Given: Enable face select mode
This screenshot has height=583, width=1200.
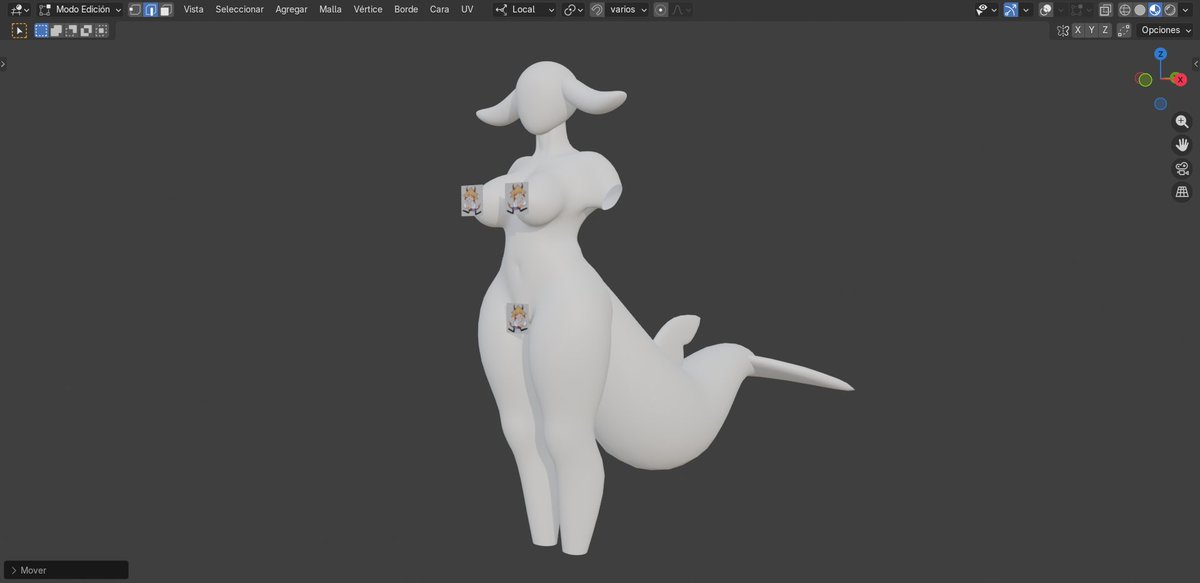Looking at the screenshot, I should 166,9.
